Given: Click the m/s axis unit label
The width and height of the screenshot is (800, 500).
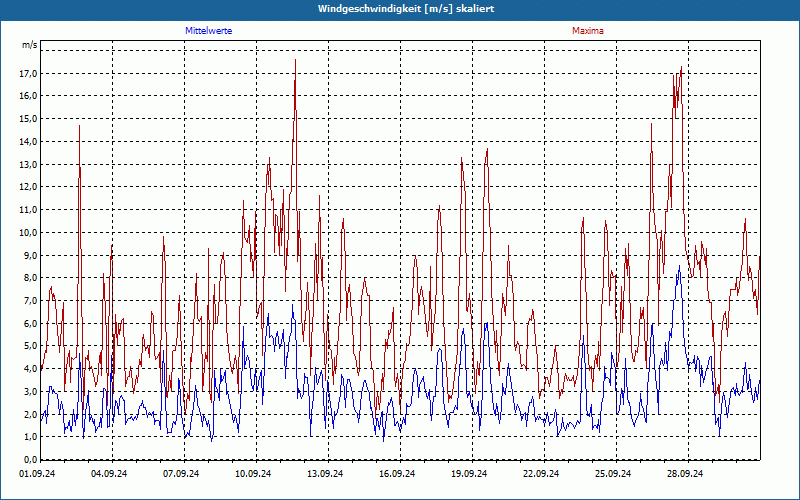Looking at the screenshot, I should pyautogui.click(x=30, y=45).
